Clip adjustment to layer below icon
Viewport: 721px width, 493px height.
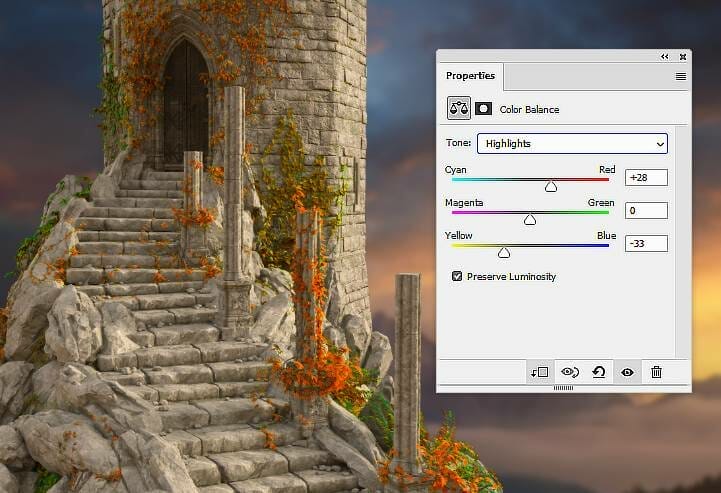pyautogui.click(x=539, y=372)
